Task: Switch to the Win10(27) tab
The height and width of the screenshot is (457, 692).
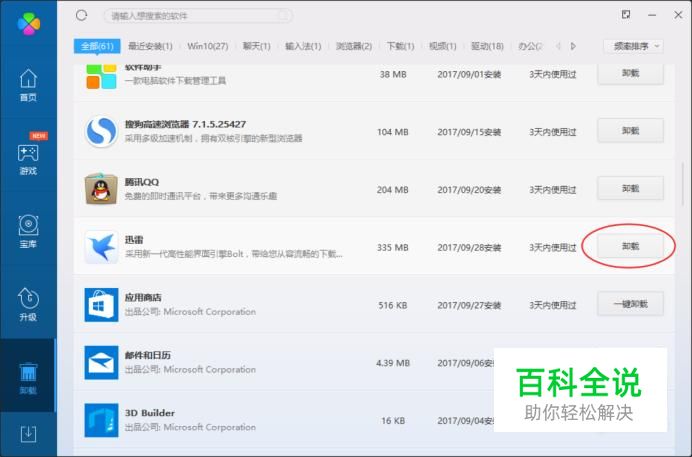Action: 207,46
